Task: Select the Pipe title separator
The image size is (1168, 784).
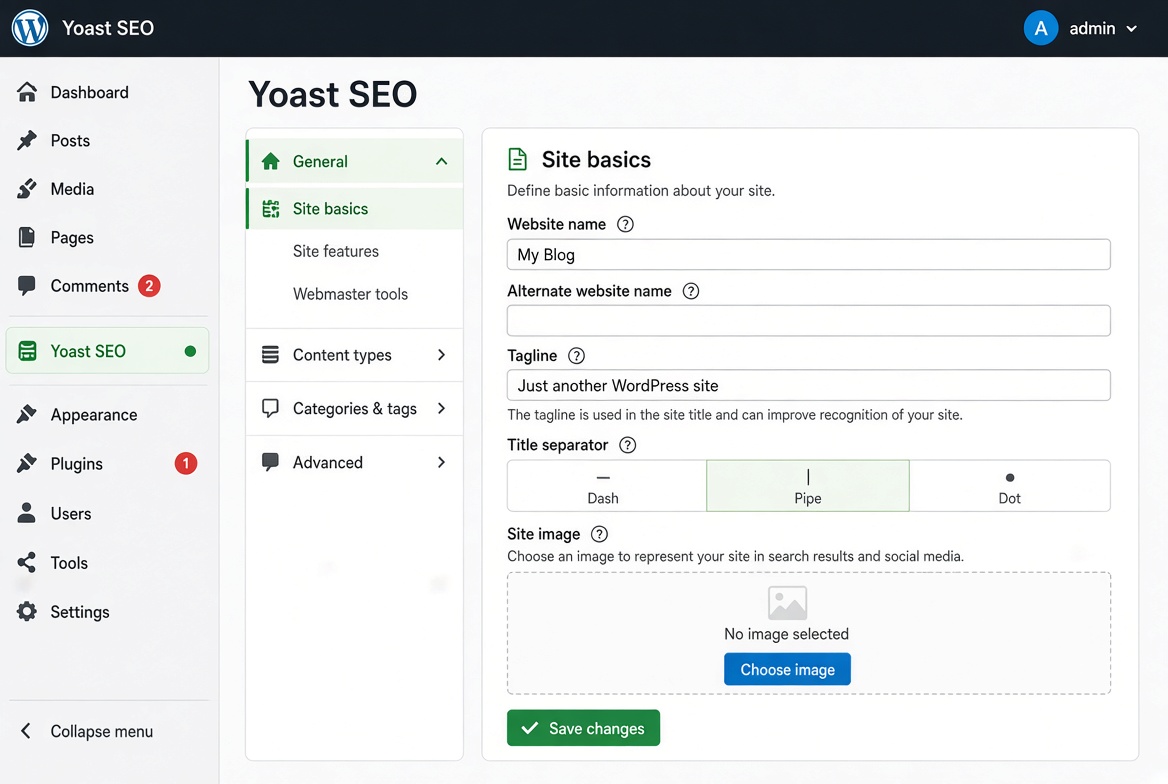Action: point(807,486)
